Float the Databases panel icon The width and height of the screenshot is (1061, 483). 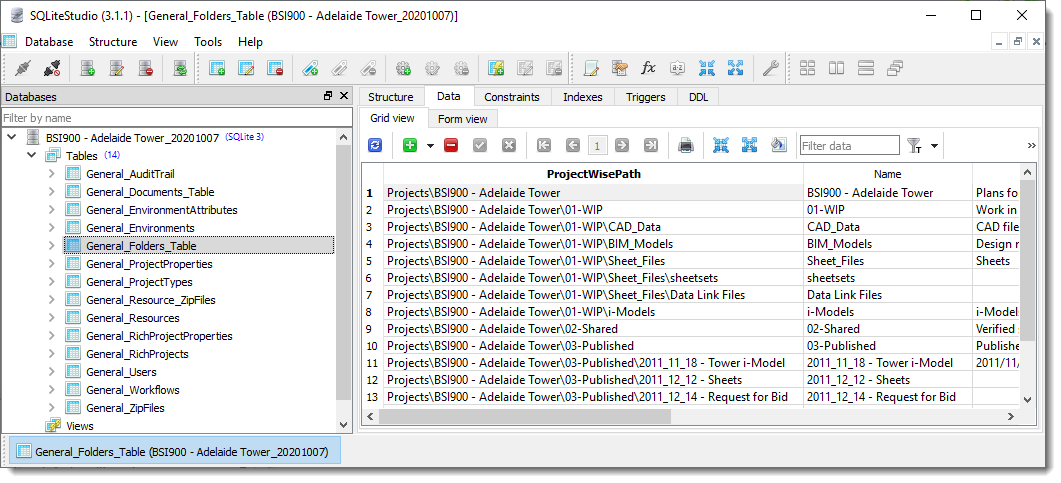(x=328, y=96)
